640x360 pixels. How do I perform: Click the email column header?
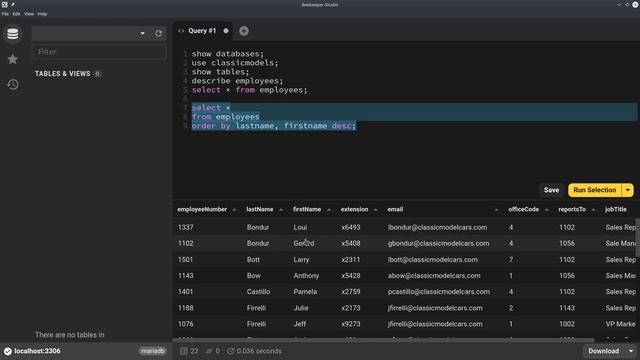395,209
